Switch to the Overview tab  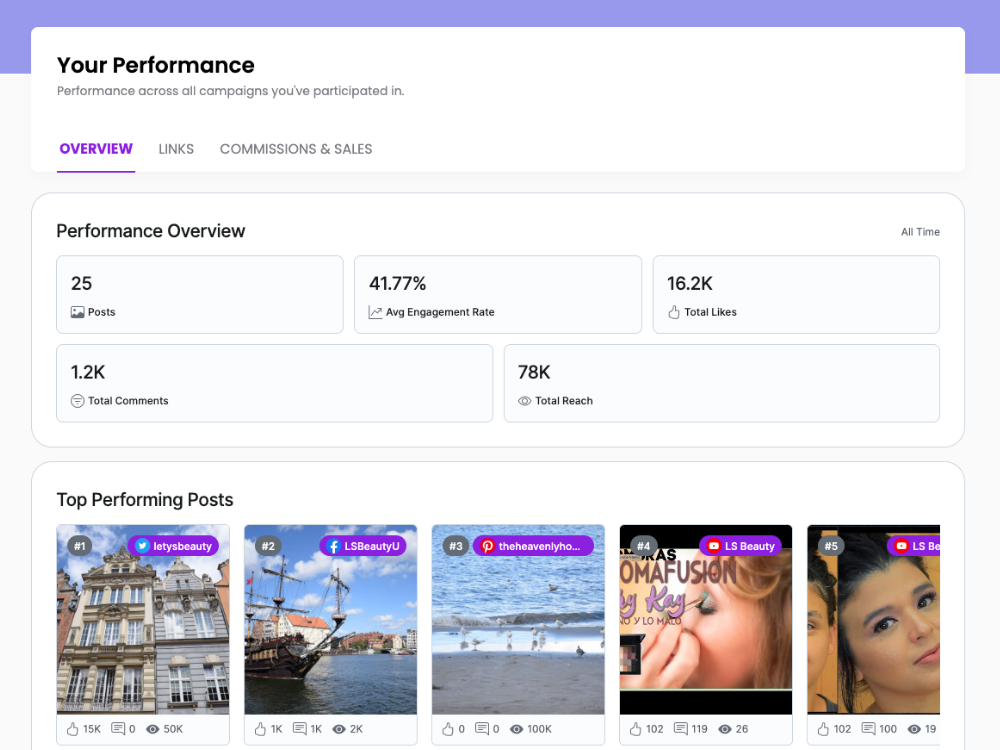click(96, 149)
